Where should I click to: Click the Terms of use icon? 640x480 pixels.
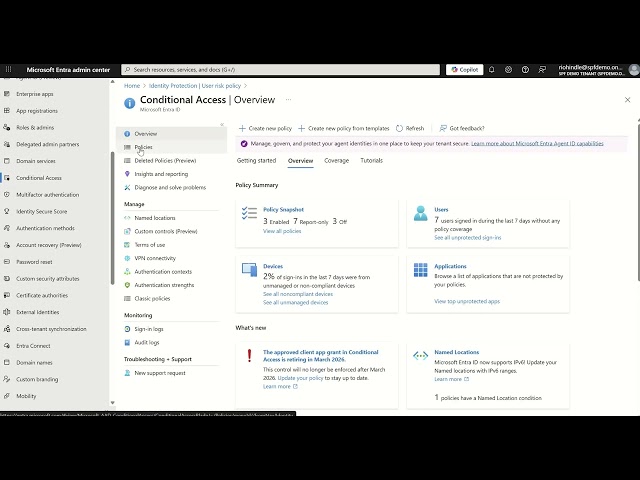[127, 244]
